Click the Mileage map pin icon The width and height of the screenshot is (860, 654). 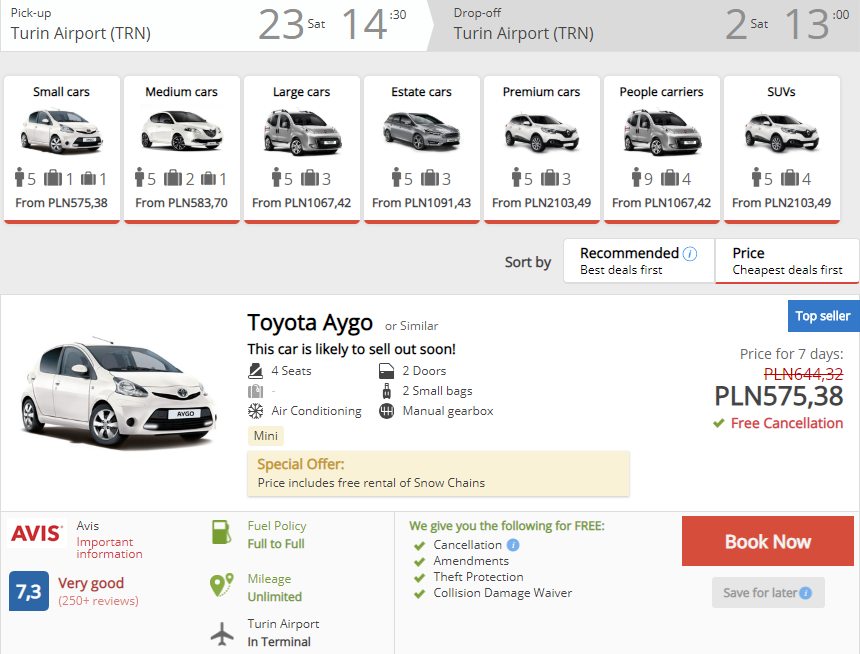click(x=222, y=586)
